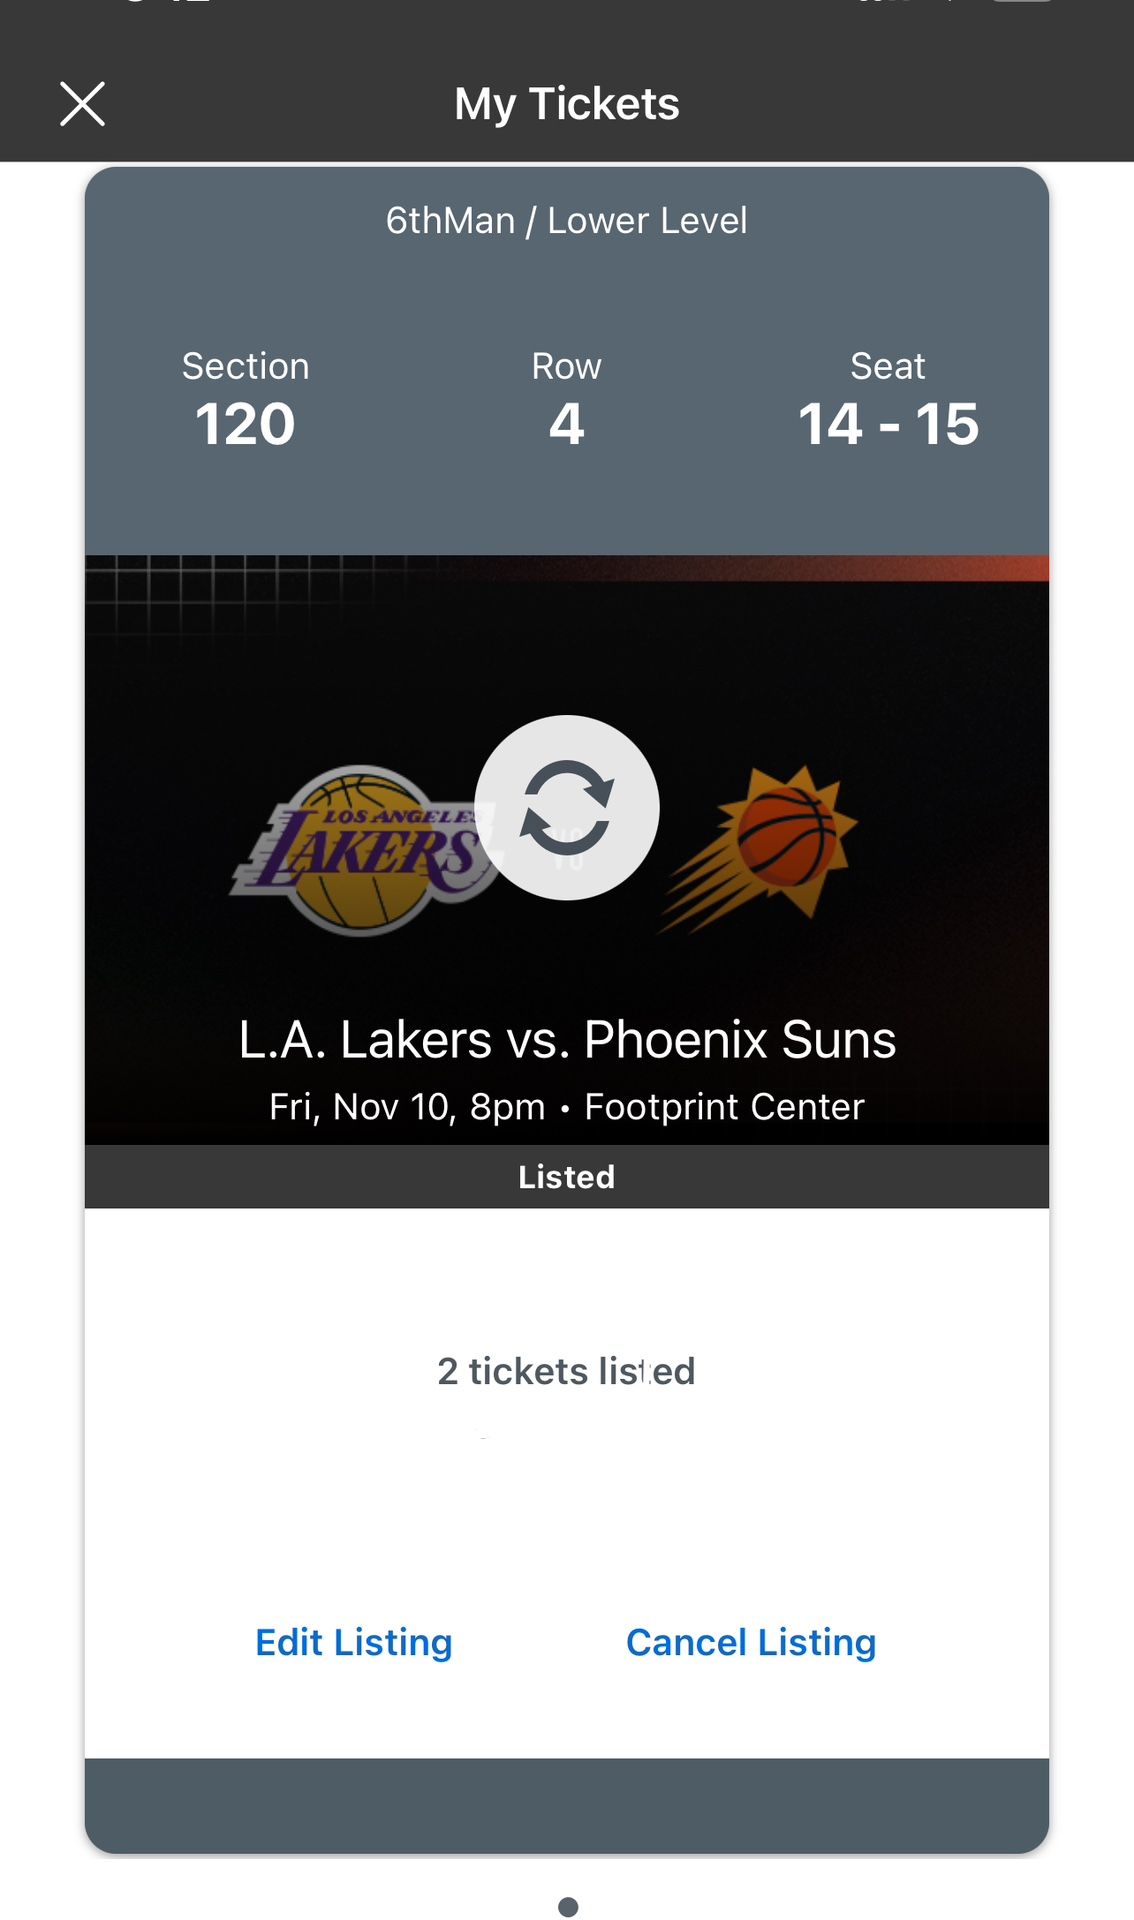Tap the Row label
The width and height of the screenshot is (1134, 1920).
(x=567, y=366)
